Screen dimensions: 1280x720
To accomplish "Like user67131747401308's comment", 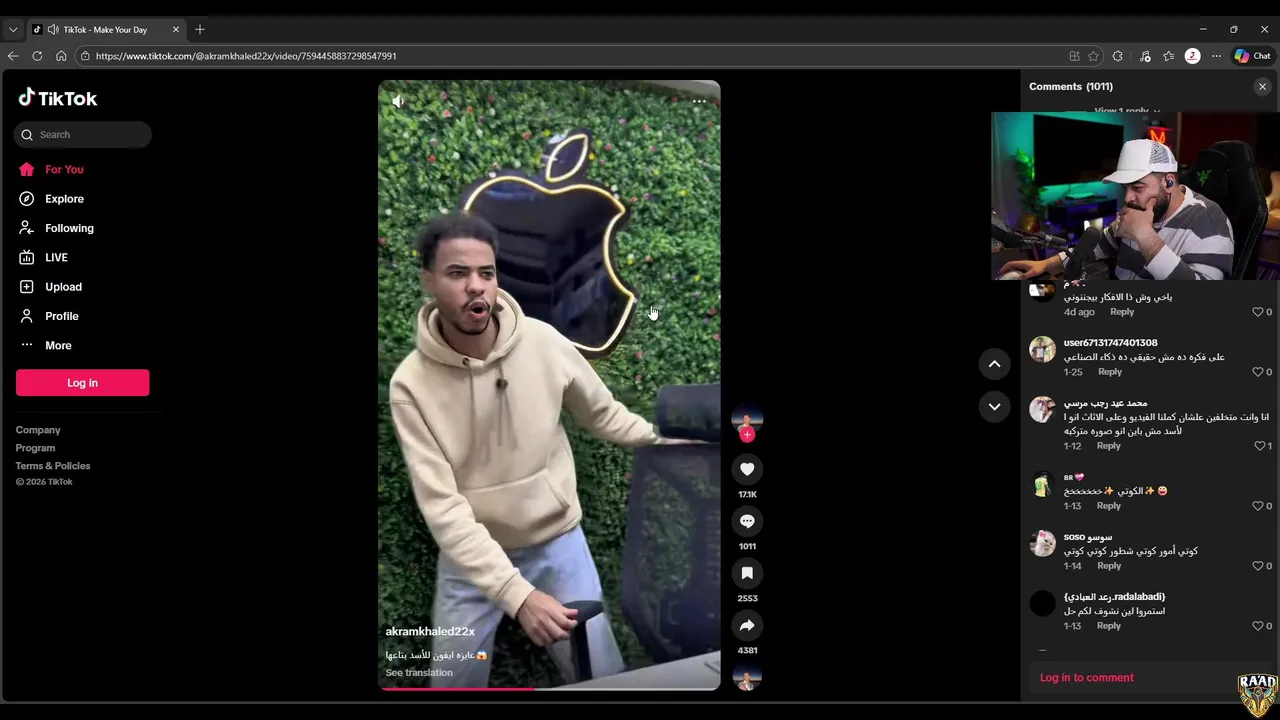I will [1258, 372].
